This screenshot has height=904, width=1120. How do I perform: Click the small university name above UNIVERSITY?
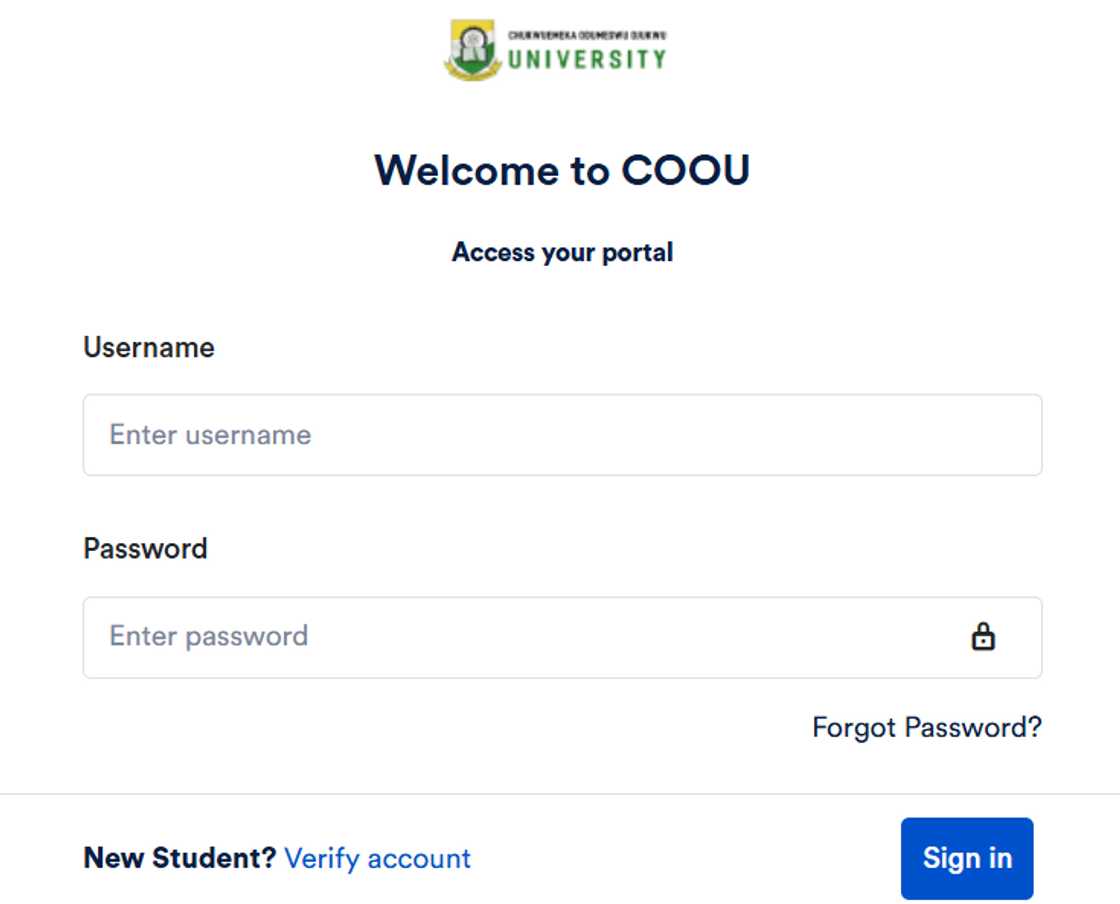coord(586,35)
